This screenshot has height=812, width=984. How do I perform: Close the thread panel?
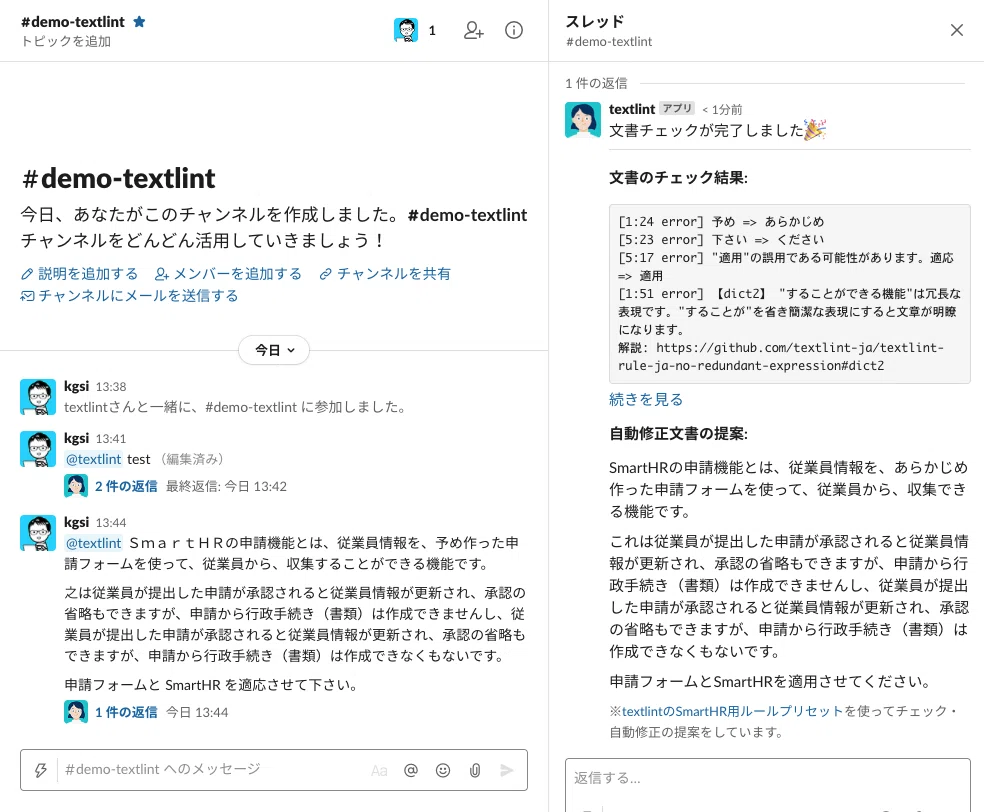956,30
